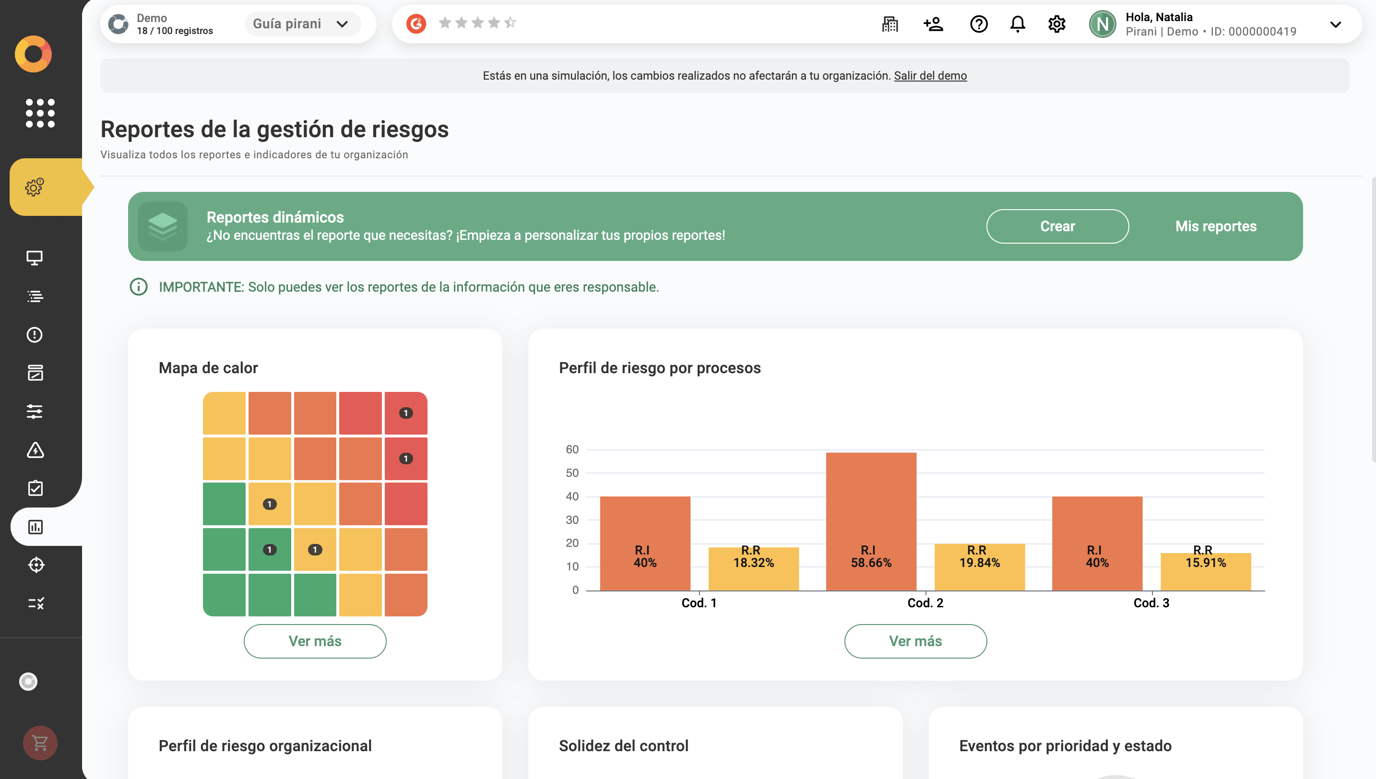Image resolution: width=1376 pixels, height=779 pixels.
Task: Click the clipboard checkmark icon in sidebar
Action: (34, 488)
